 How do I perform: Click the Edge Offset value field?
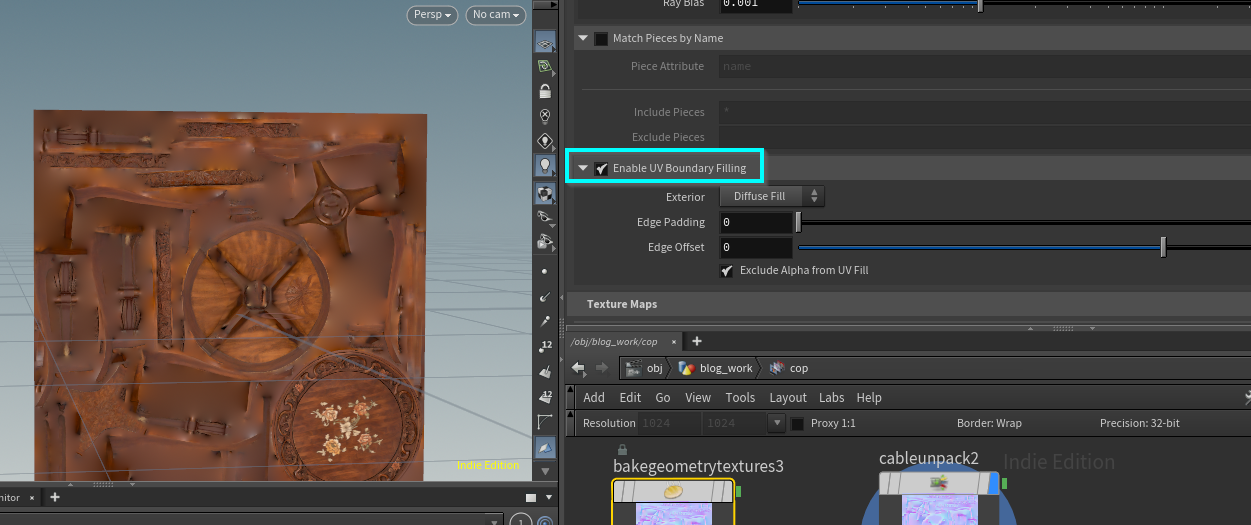pos(755,247)
